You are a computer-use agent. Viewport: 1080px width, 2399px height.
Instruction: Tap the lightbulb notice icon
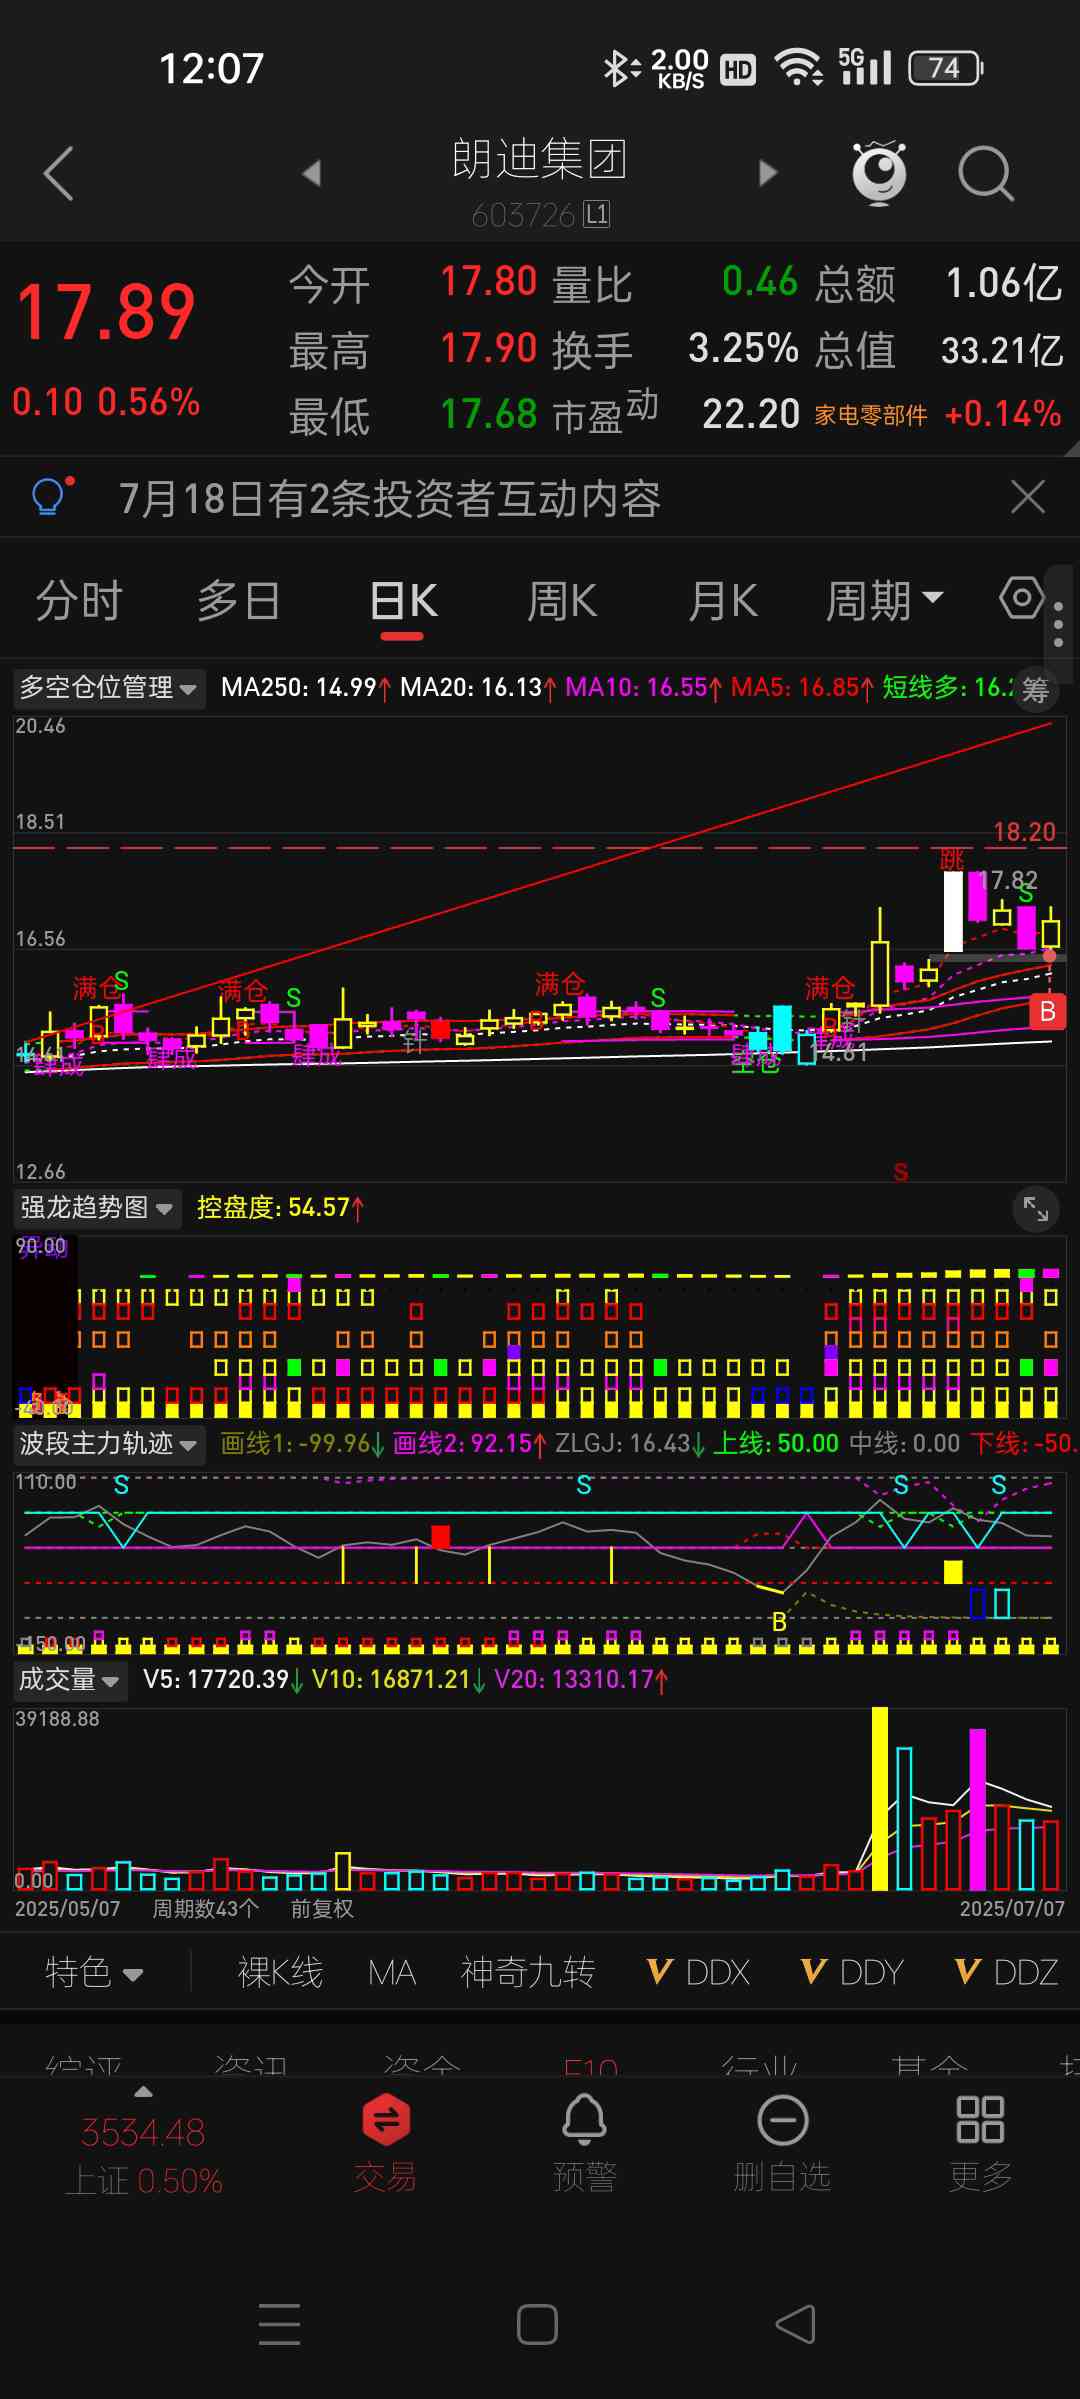(x=52, y=496)
